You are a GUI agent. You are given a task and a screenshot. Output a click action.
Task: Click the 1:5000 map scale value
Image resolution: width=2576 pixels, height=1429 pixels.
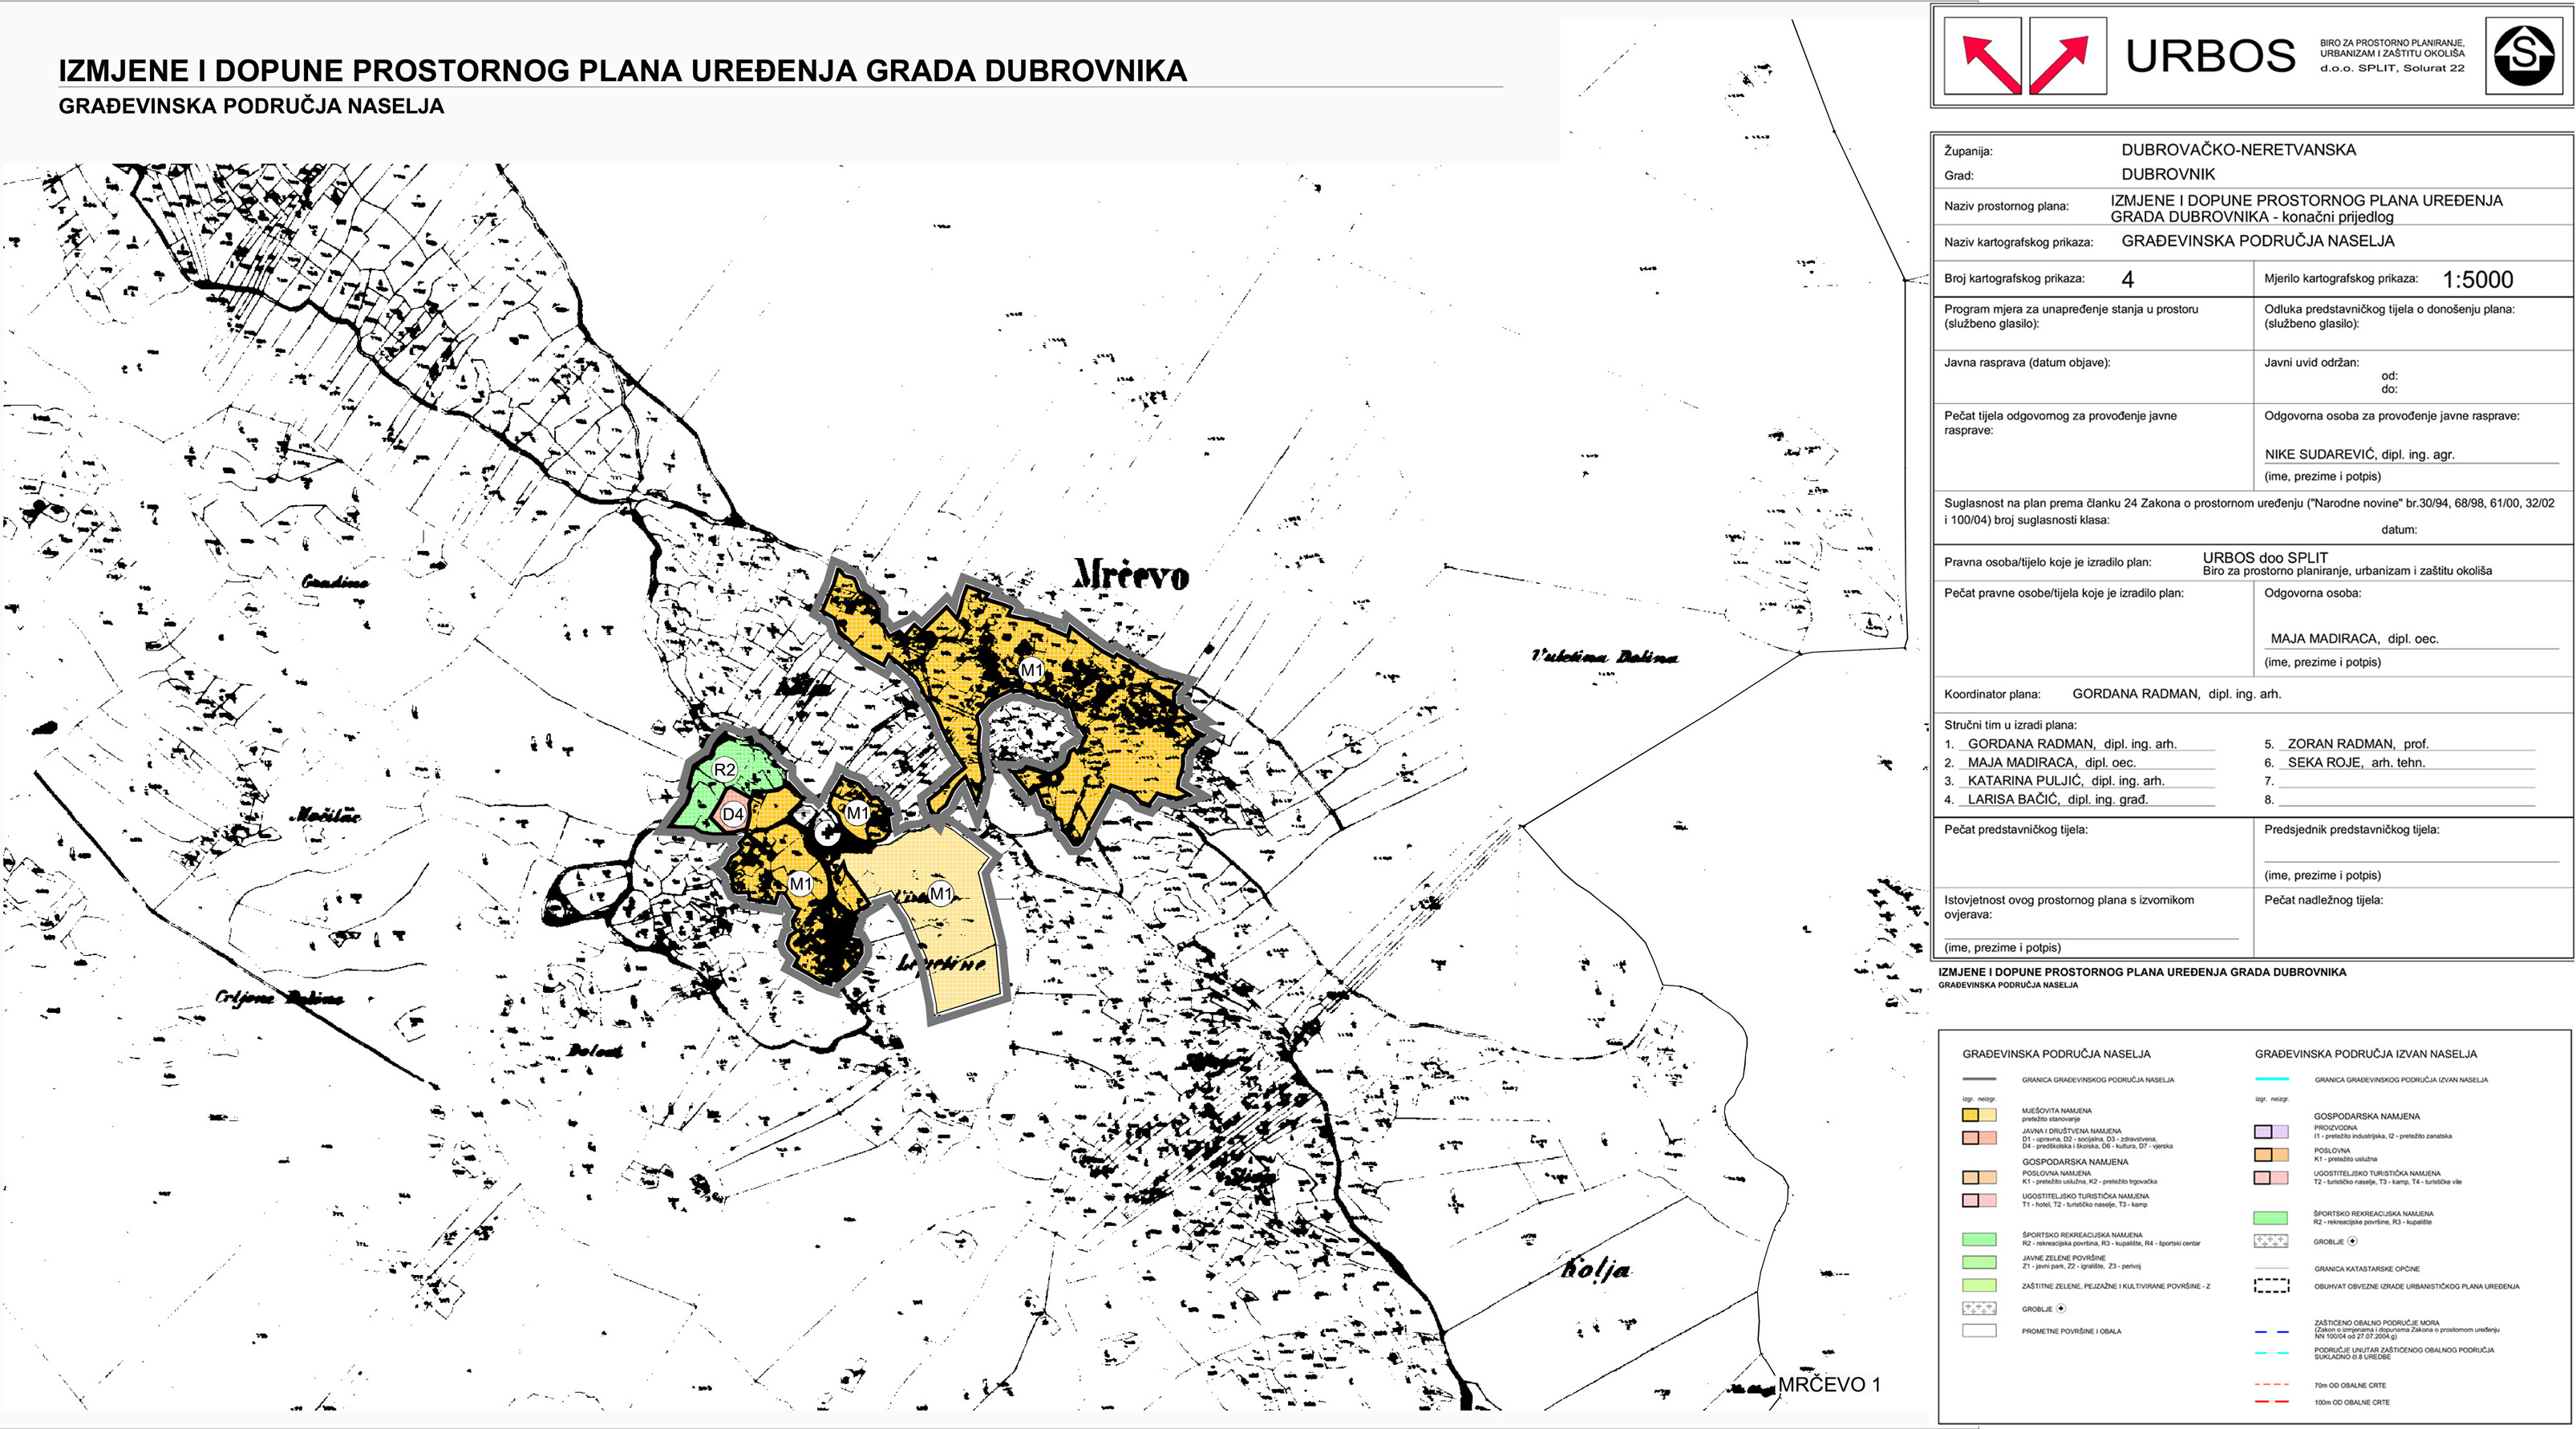tap(2477, 280)
